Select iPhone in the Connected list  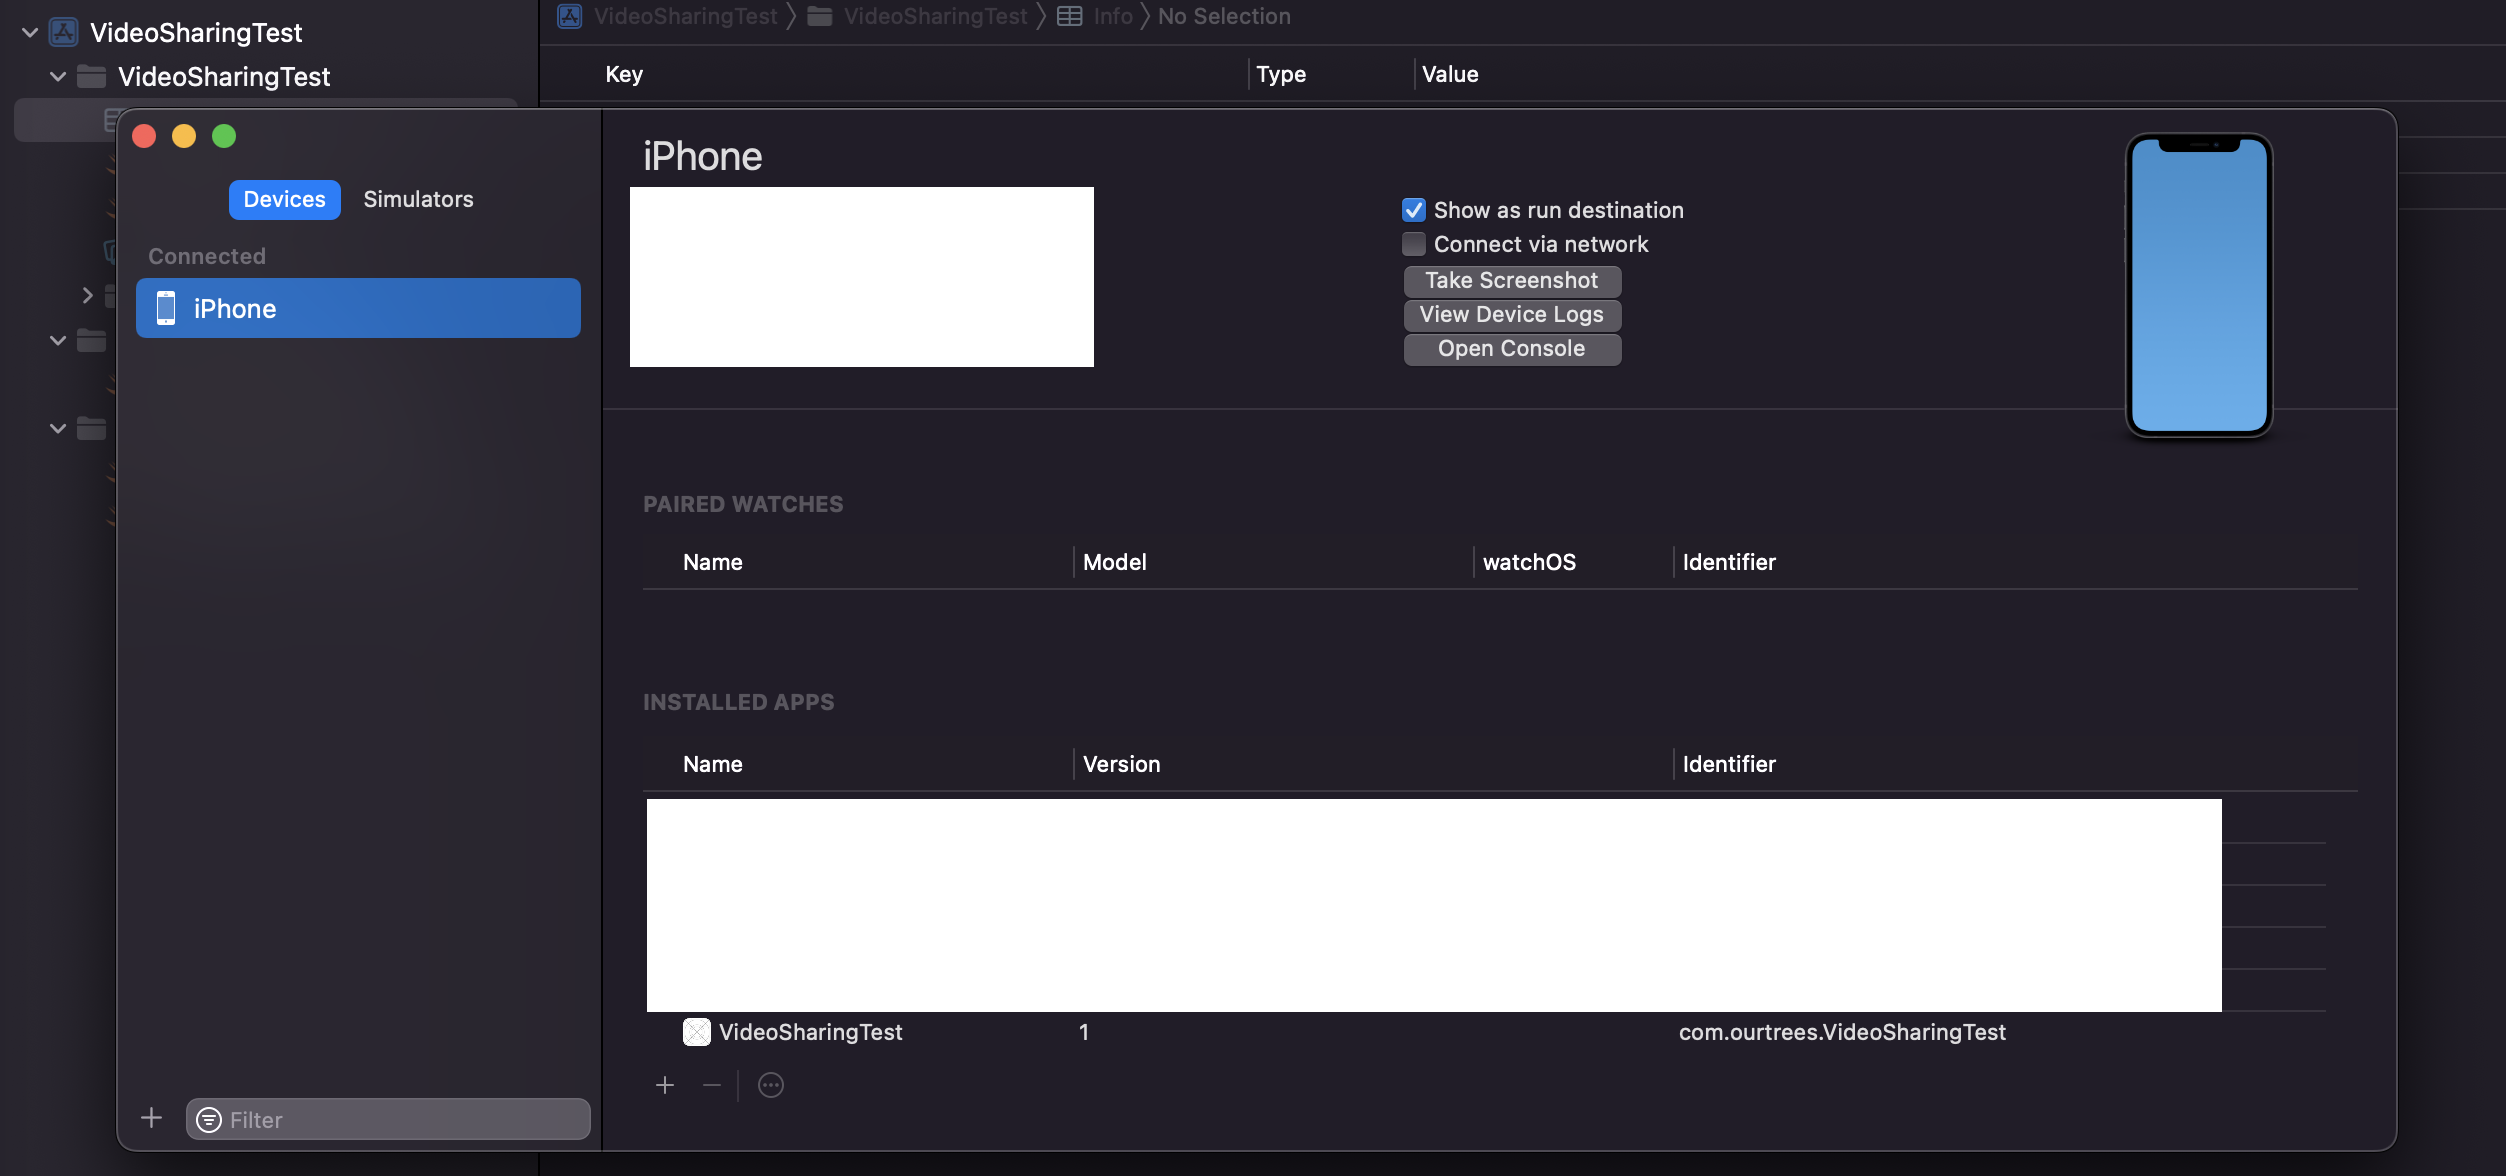click(358, 309)
